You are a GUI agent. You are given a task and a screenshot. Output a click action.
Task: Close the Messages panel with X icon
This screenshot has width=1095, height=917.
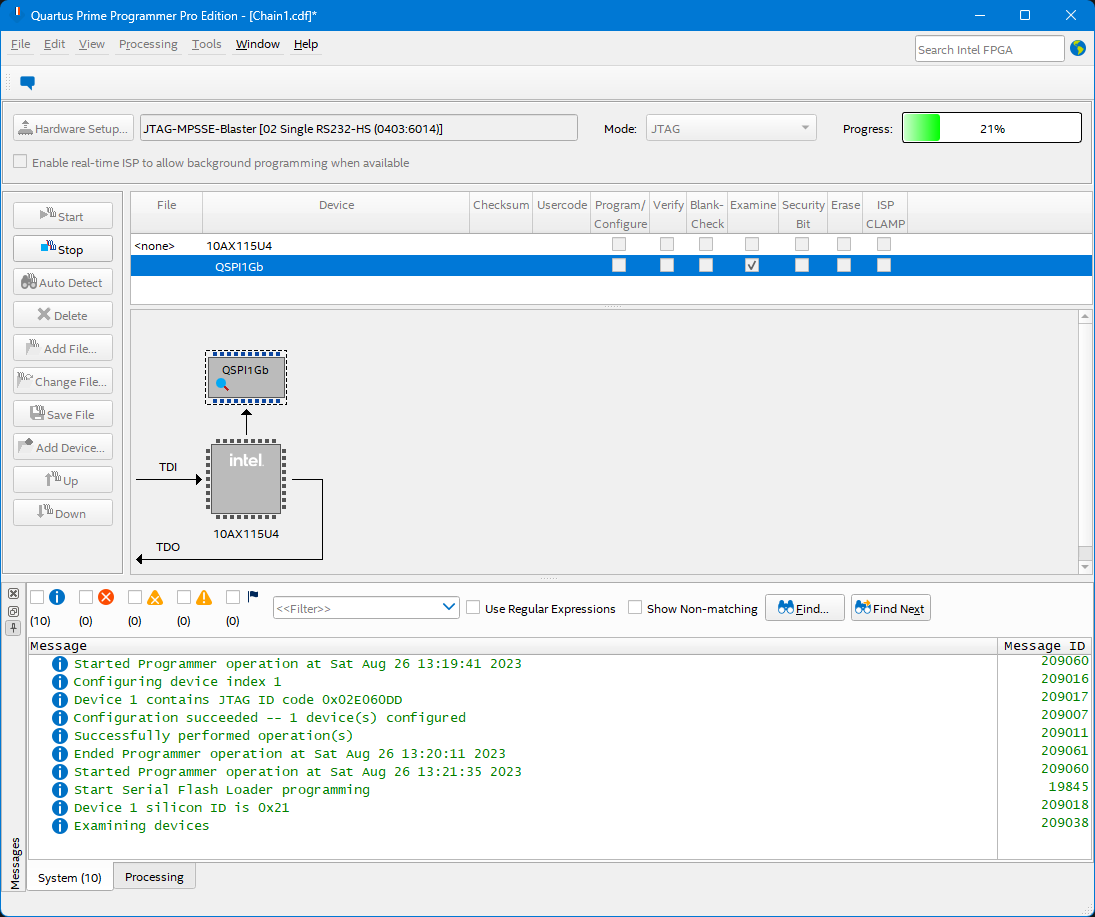[x=13, y=594]
